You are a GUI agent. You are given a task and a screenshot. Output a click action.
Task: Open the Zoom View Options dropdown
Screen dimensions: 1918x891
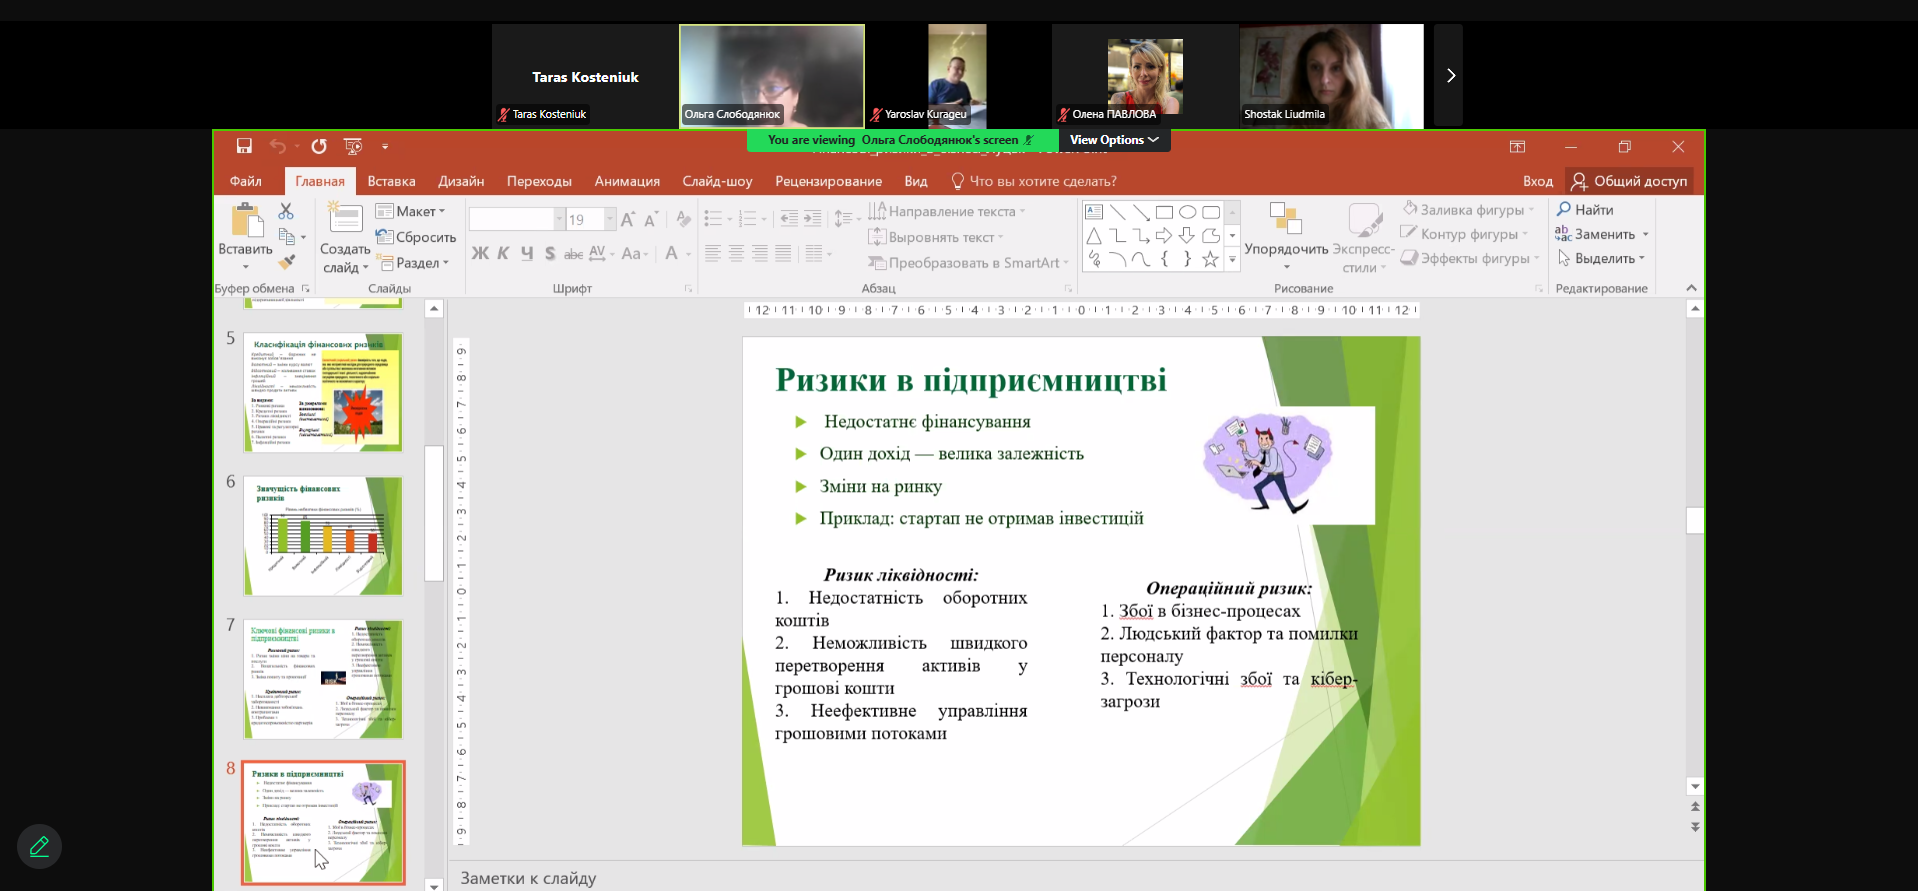tap(1113, 140)
